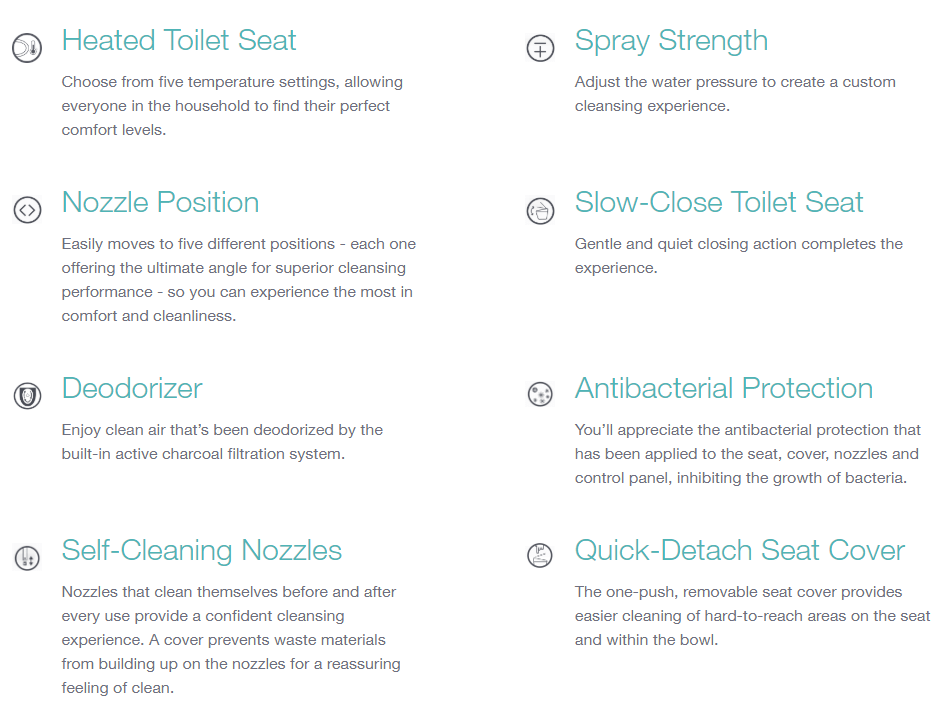Viewport: 936px width, 701px height.
Task: Click the nozzle position arrows icon
Action: point(27,210)
